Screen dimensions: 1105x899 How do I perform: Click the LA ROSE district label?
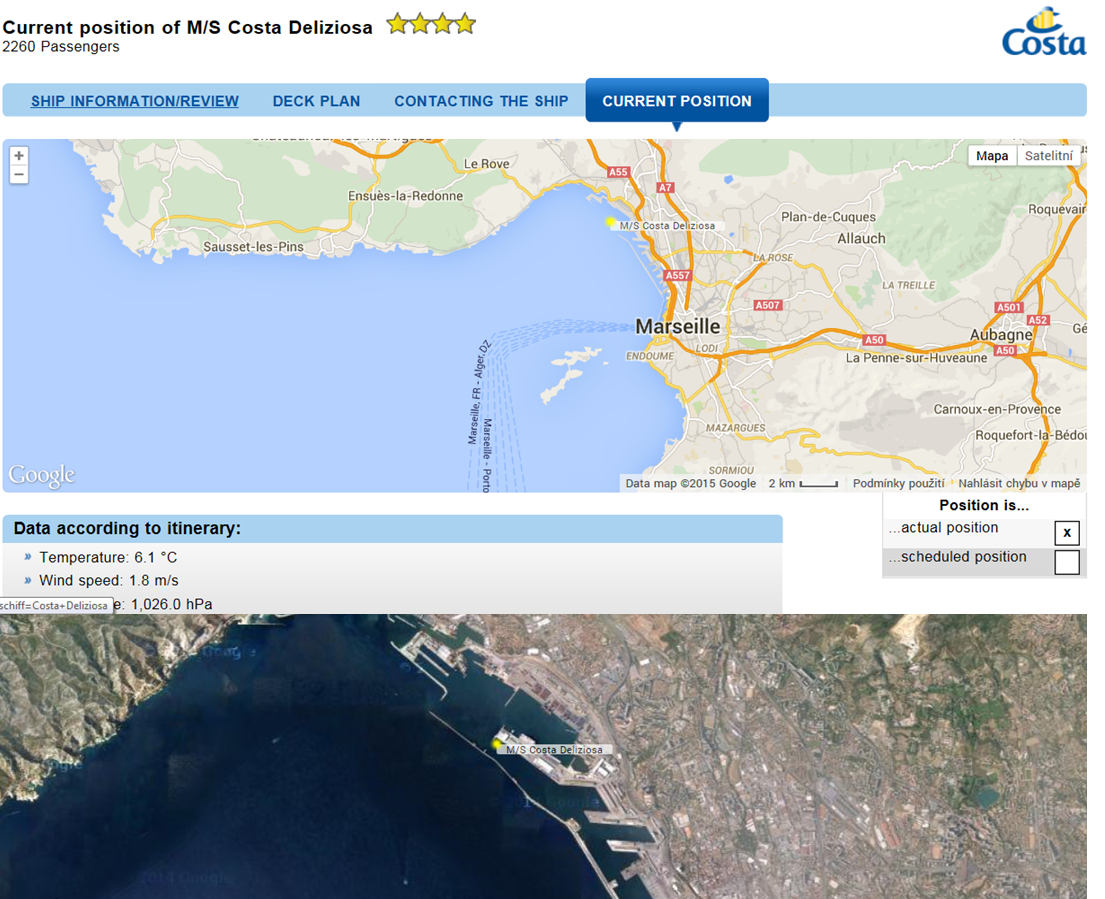coord(773,258)
